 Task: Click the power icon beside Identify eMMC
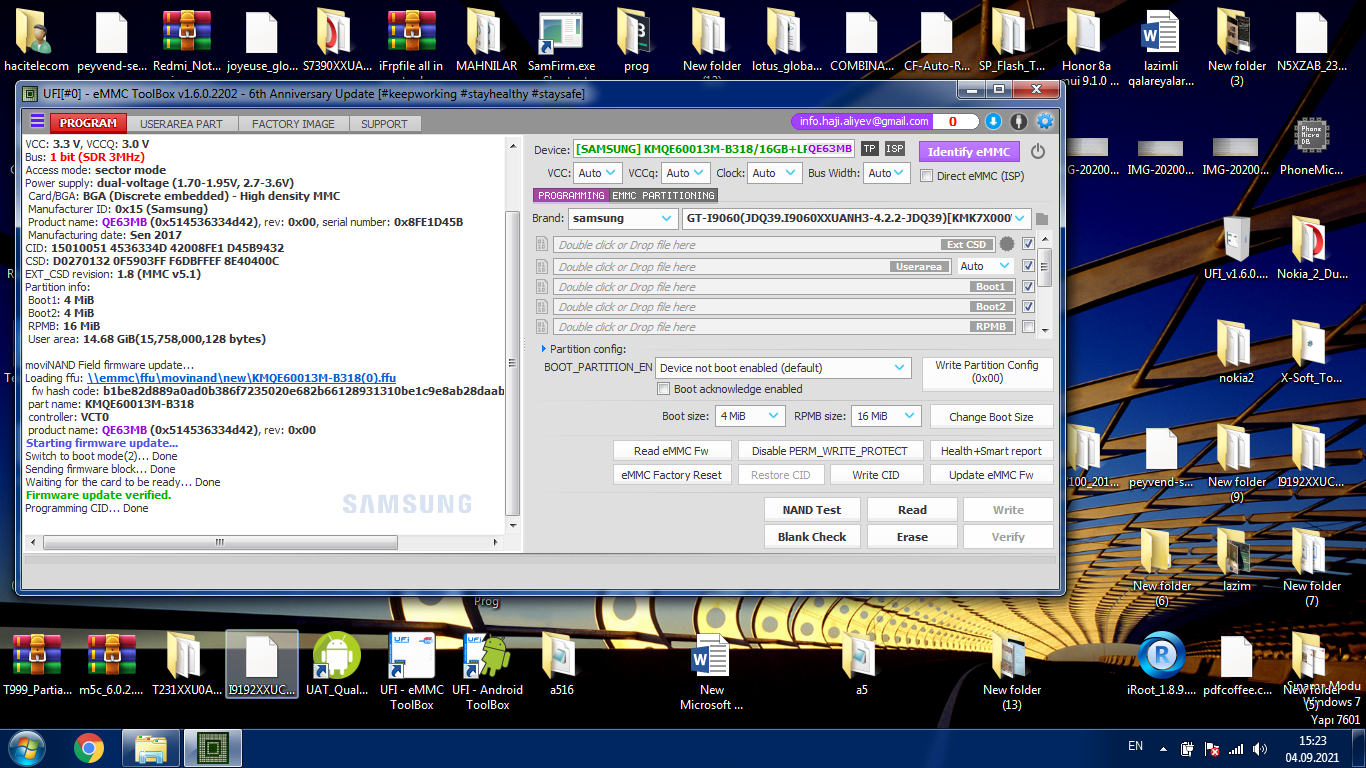(x=1038, y=151)
